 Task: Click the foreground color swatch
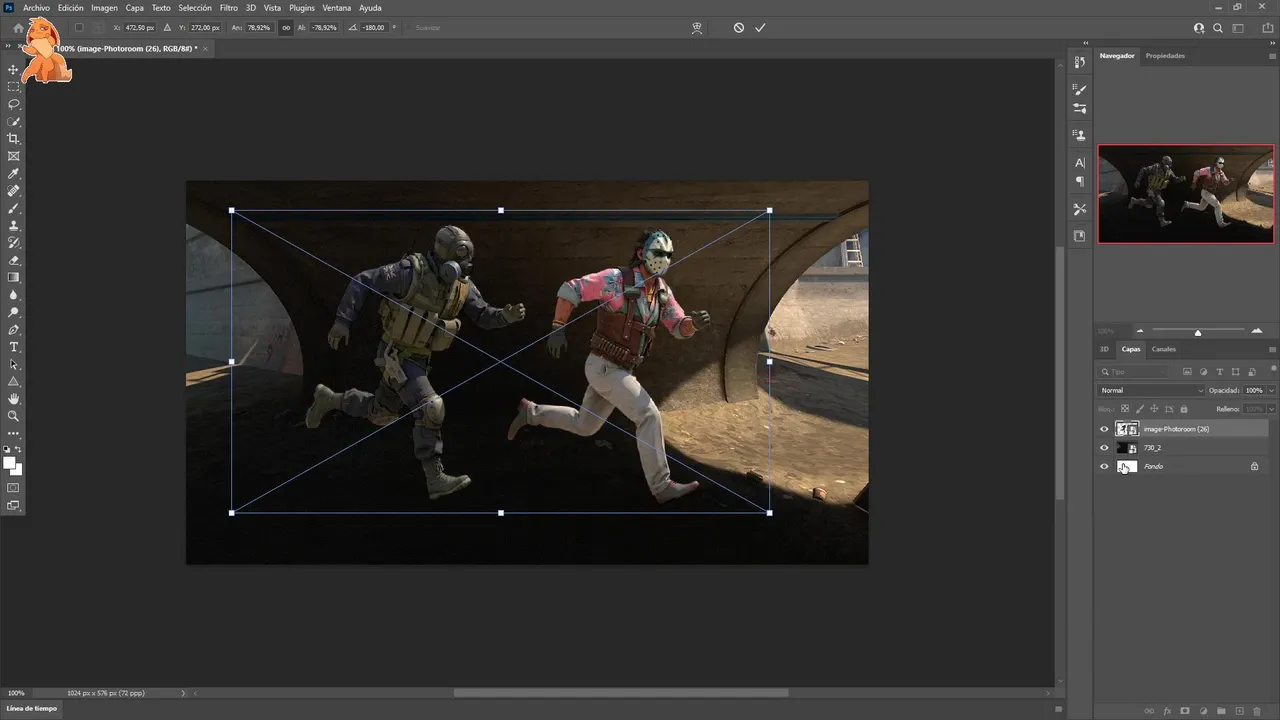(11, 463)
